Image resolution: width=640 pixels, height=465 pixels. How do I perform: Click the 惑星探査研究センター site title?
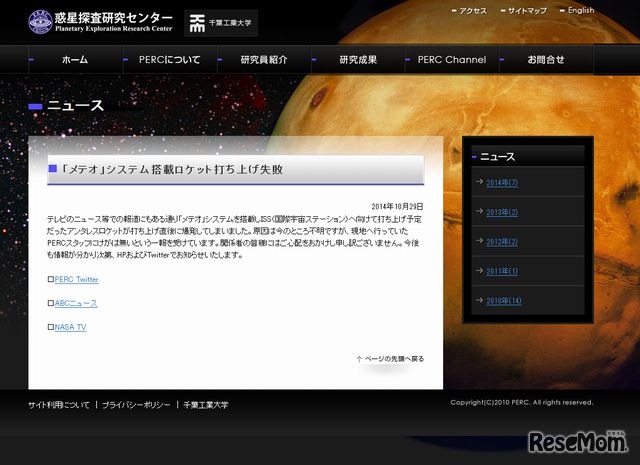coord(113,18)
